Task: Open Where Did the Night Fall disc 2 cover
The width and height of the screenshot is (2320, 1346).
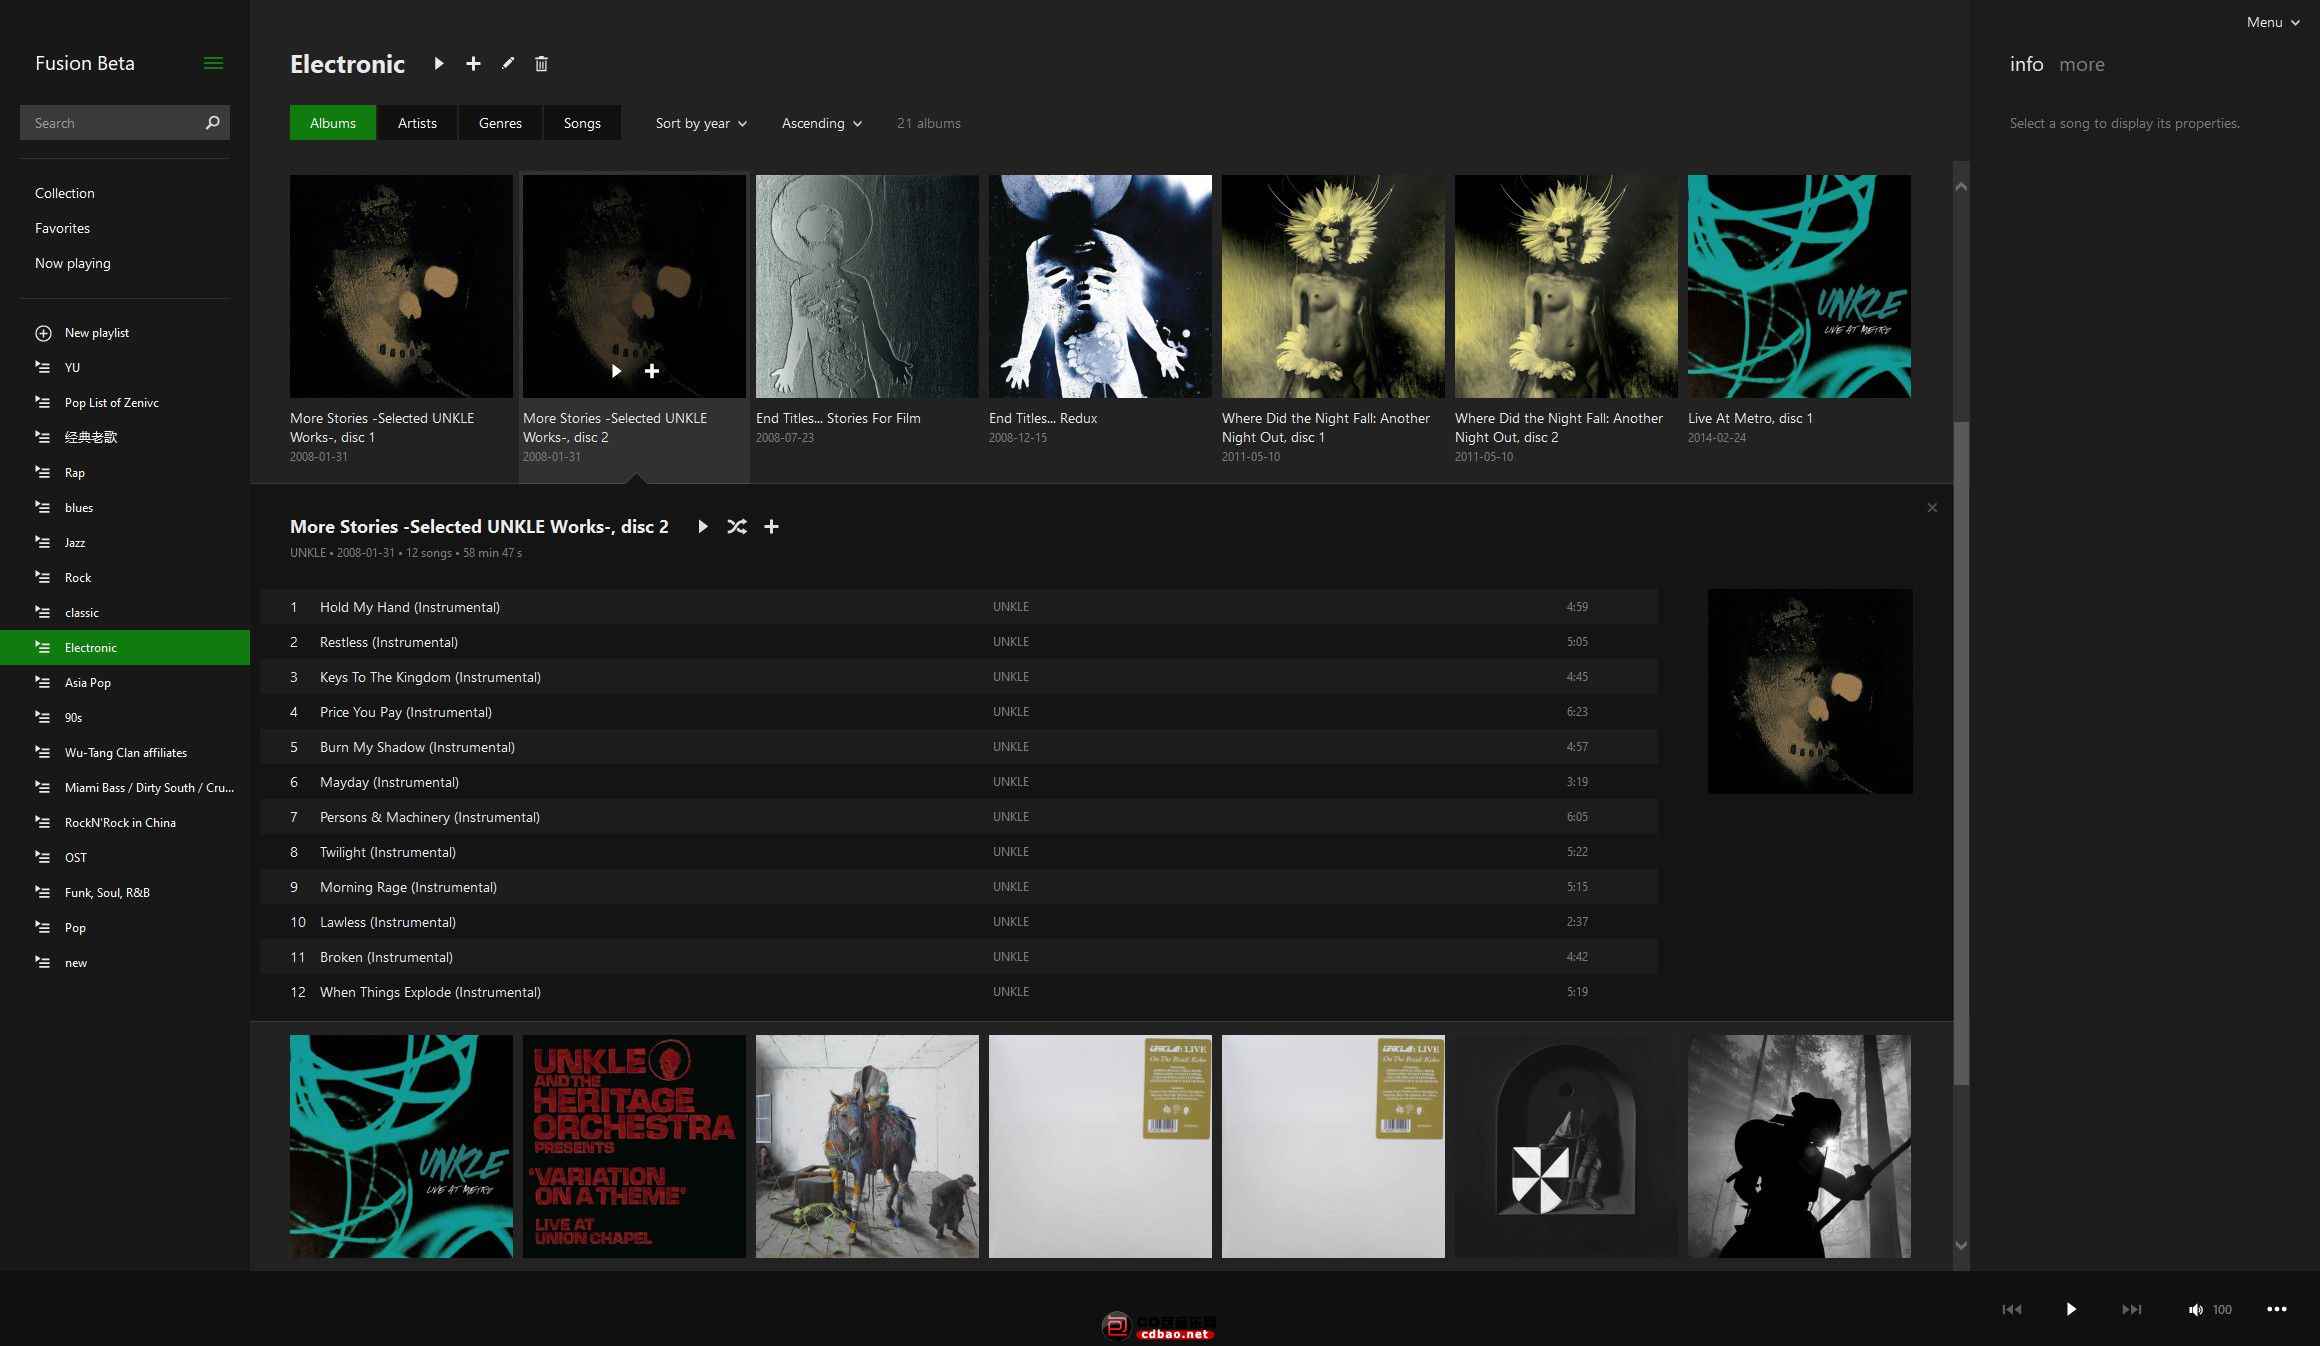Action: [x=1566, y=286]
